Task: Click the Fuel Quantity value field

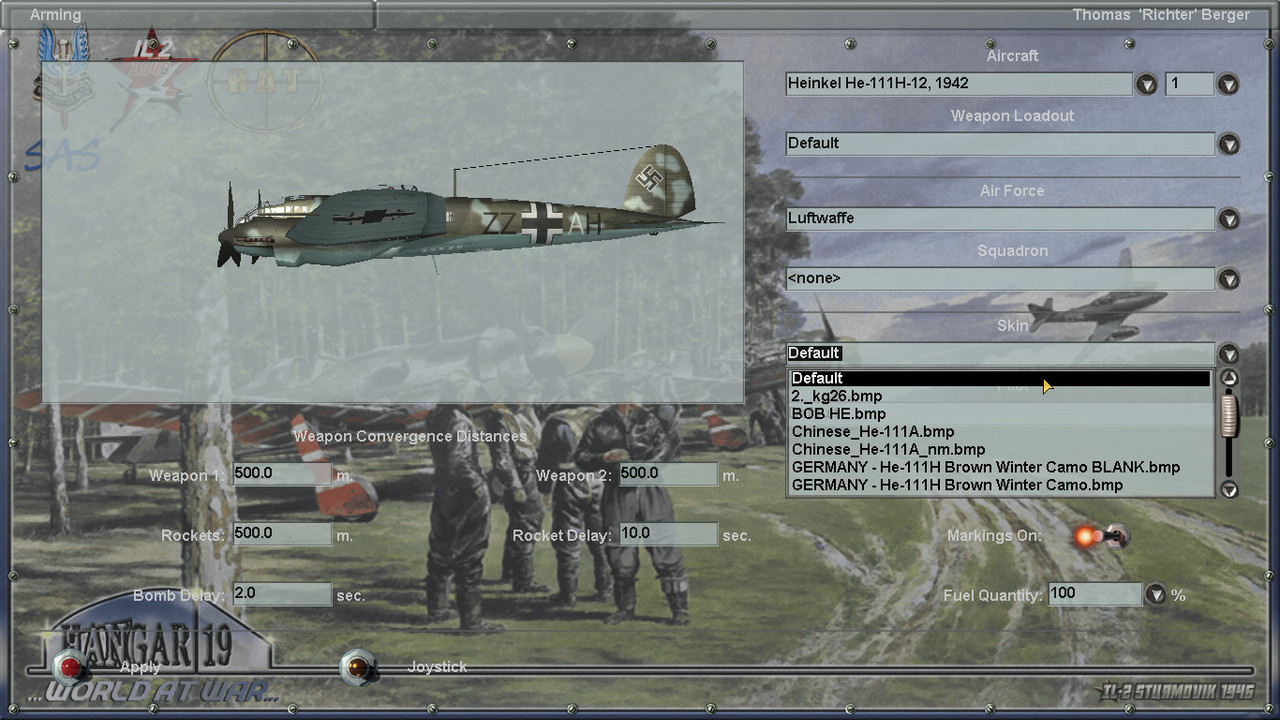Action: 1095,594
